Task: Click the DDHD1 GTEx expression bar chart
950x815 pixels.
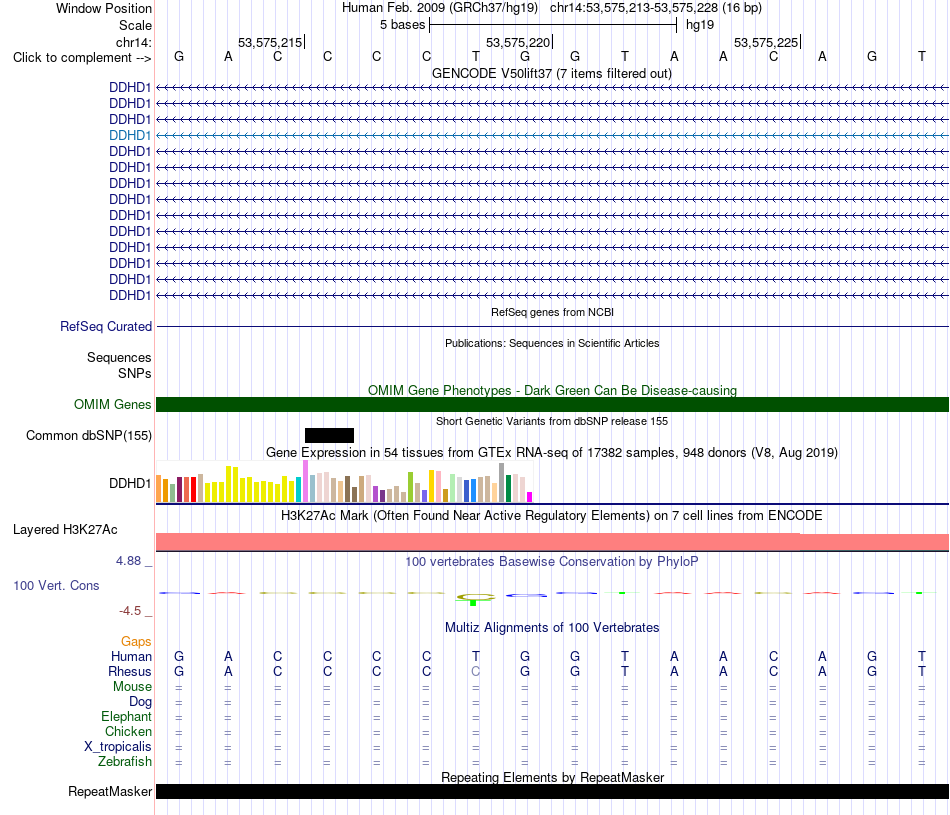Action: (x=344, y=482)
